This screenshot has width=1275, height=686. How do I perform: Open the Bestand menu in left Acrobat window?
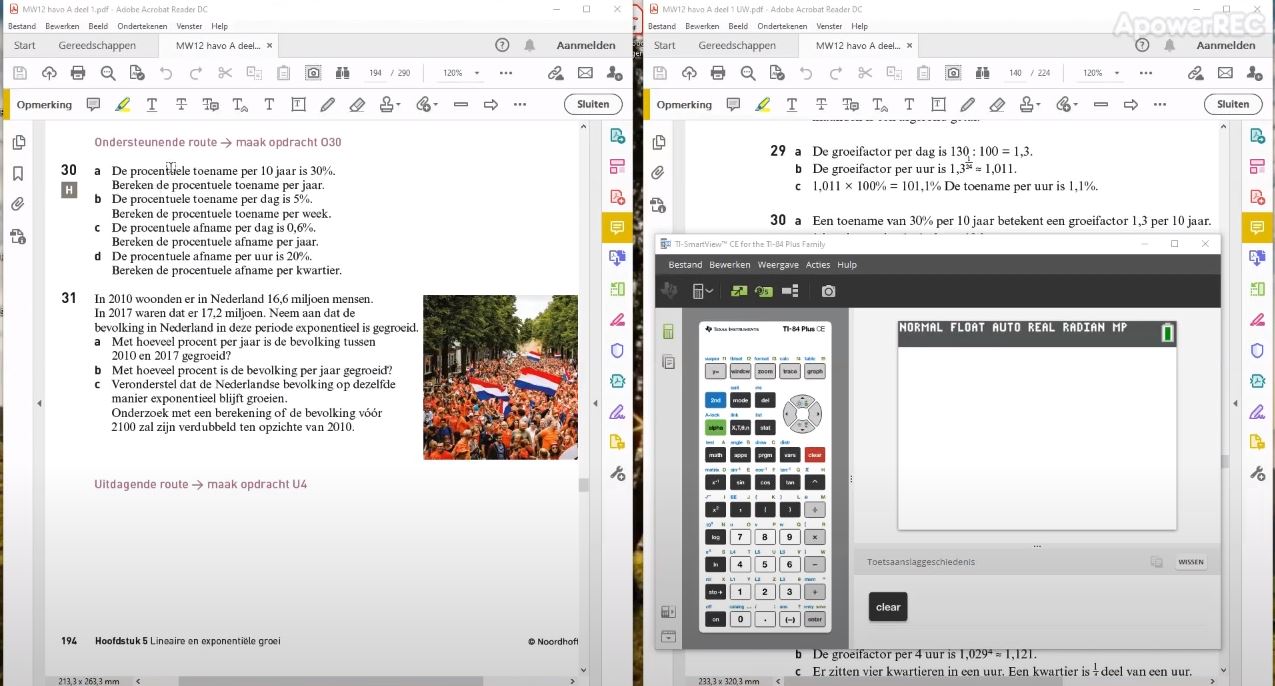point(22,26)
